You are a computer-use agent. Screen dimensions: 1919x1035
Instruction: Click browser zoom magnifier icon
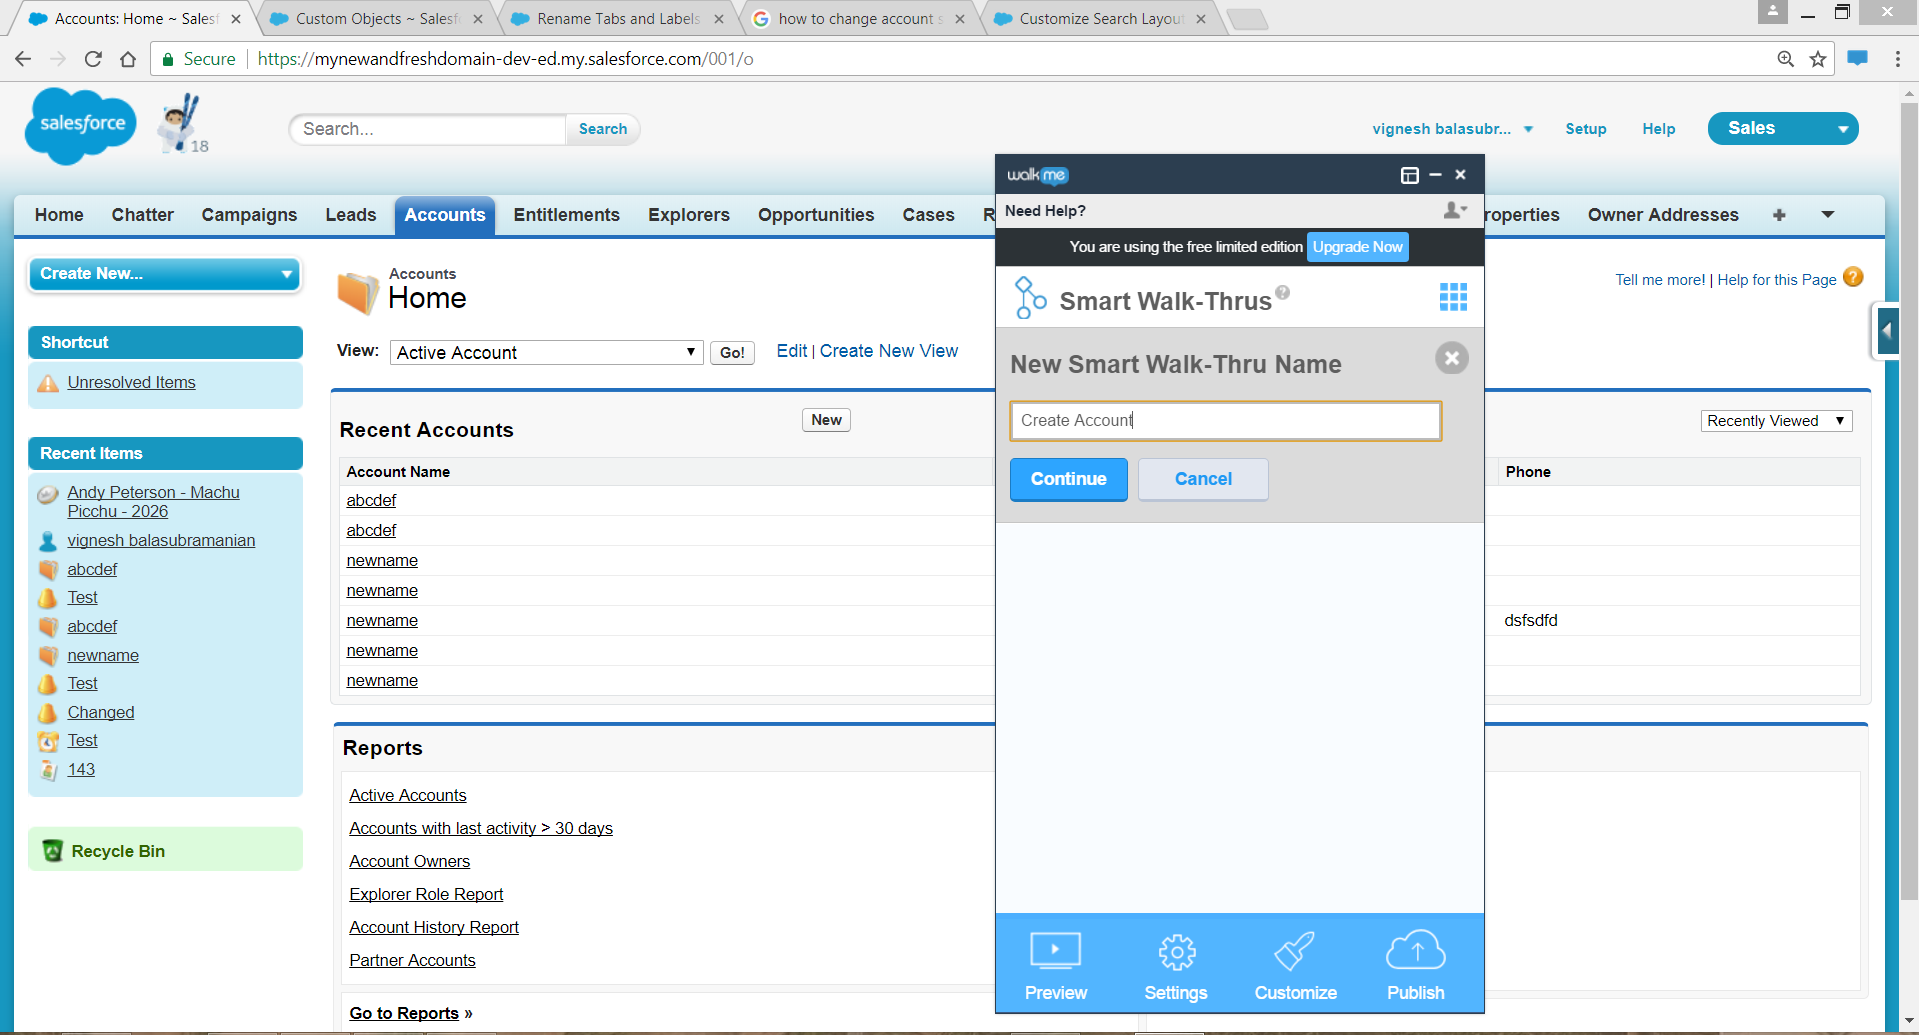pos(1786,59)
